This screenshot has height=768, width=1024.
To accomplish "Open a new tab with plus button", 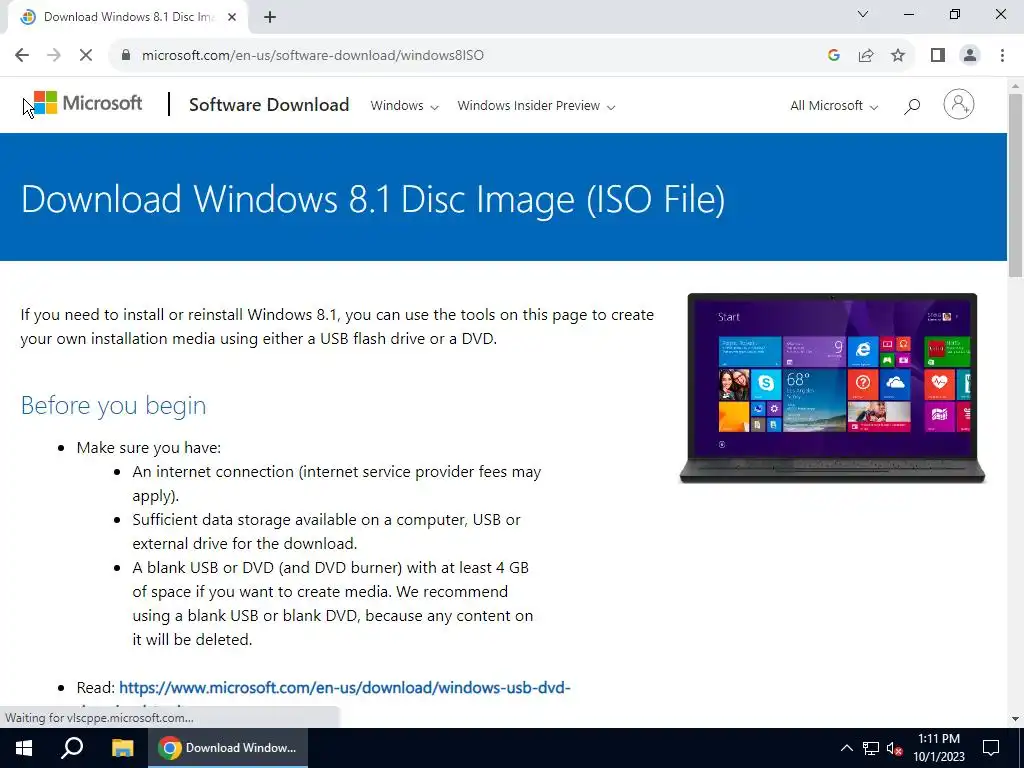I will click(x=270, y=17).
